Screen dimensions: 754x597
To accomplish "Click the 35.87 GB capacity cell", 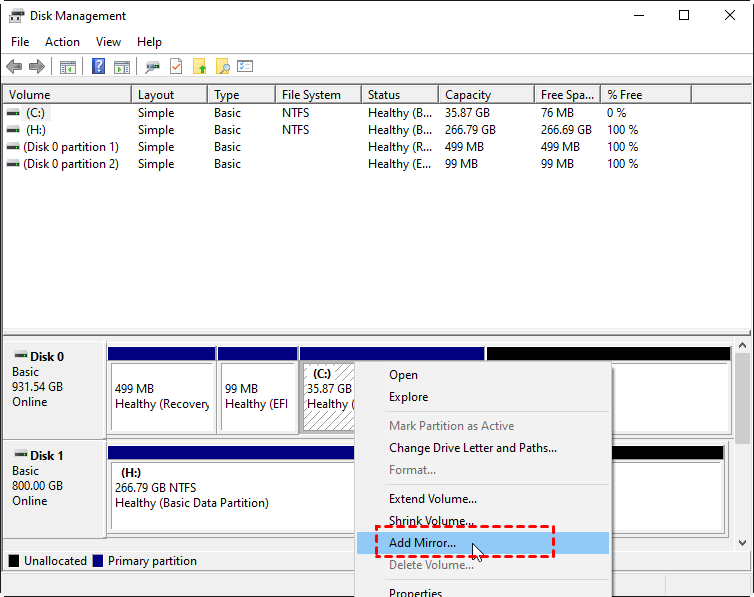I will (467, 113).
